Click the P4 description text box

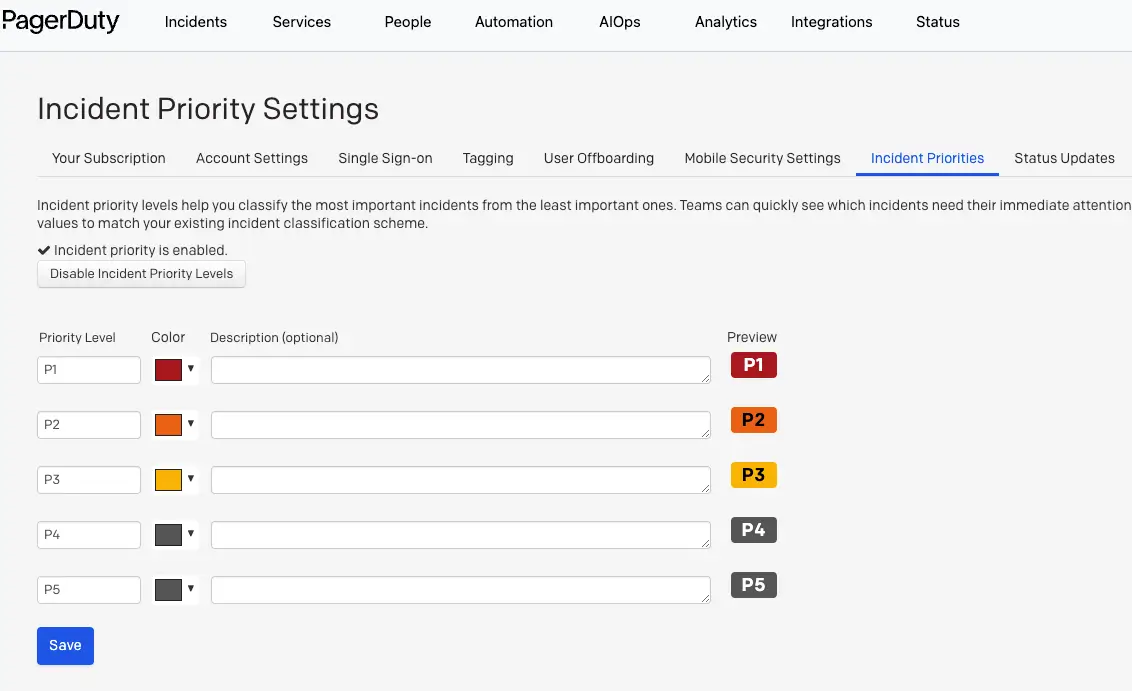(x=461, y=535)
